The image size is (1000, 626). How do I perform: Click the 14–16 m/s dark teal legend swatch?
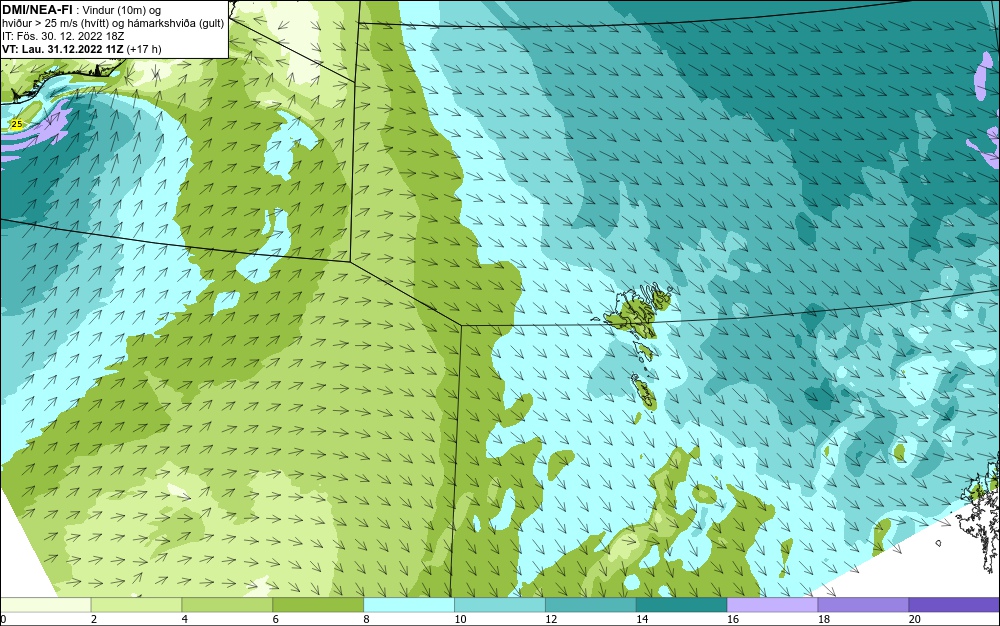[x=682, y=604]
